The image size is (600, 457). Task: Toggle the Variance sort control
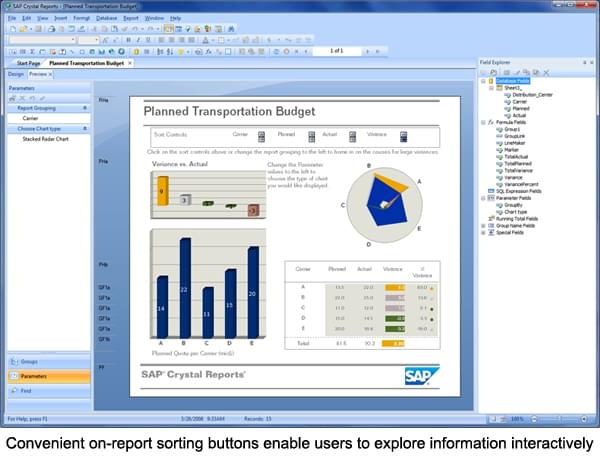(404, 137)
